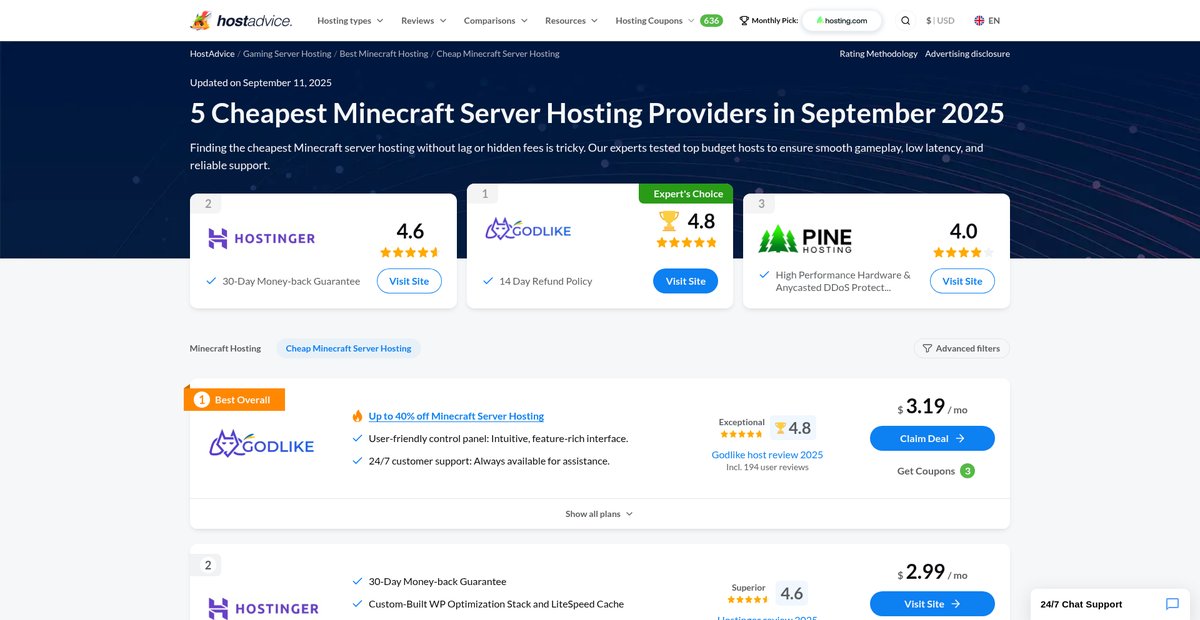This screenshot has height=620, width=1200.
Task: Click the Advanced filters funnel icon
Action: click(927, 348)
